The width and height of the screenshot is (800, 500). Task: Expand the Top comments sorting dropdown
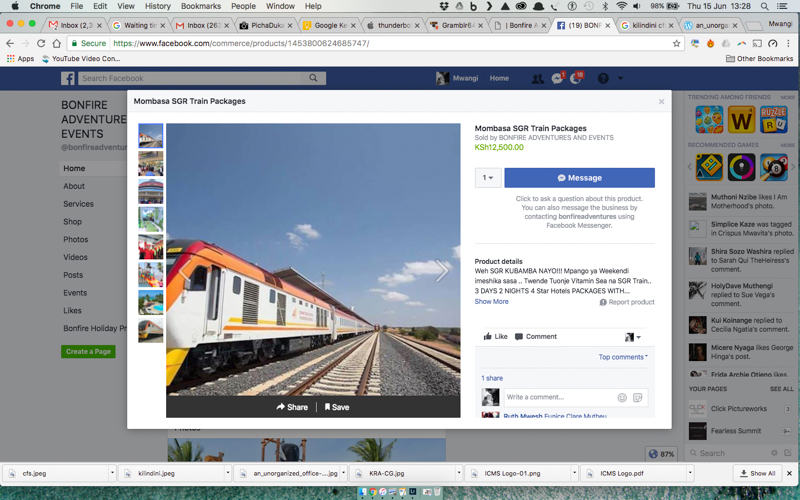tap(623, 357)
